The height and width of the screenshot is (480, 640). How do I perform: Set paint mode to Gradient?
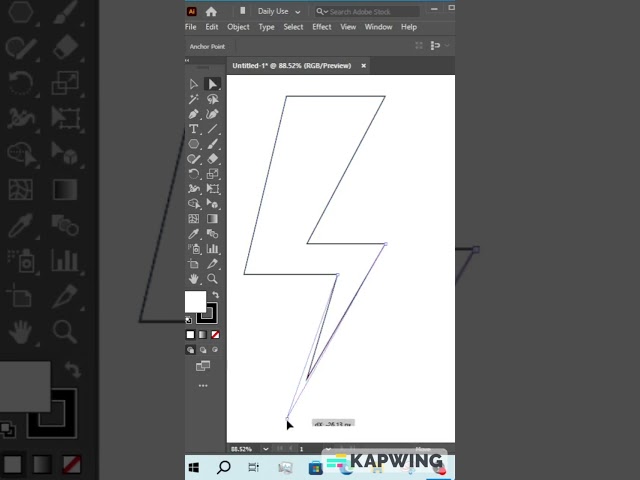point(203,335)
